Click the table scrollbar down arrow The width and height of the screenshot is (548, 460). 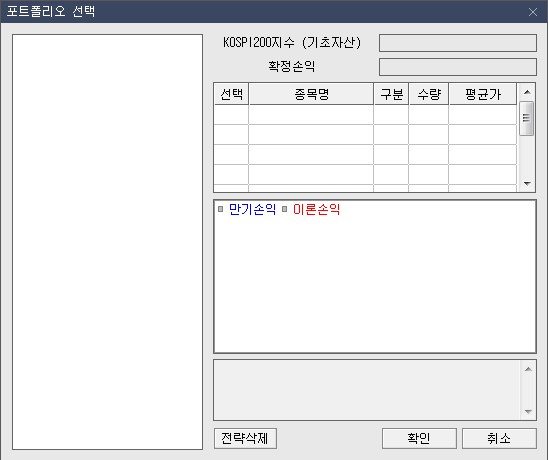[527, 183]
